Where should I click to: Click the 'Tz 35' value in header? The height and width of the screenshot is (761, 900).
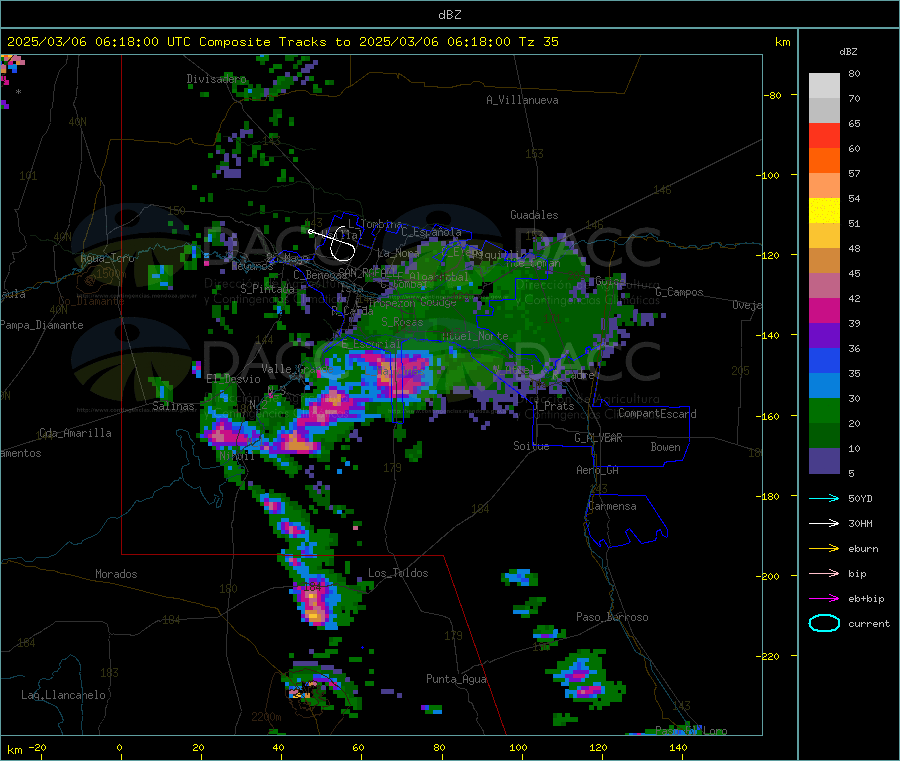click(539, 42)
